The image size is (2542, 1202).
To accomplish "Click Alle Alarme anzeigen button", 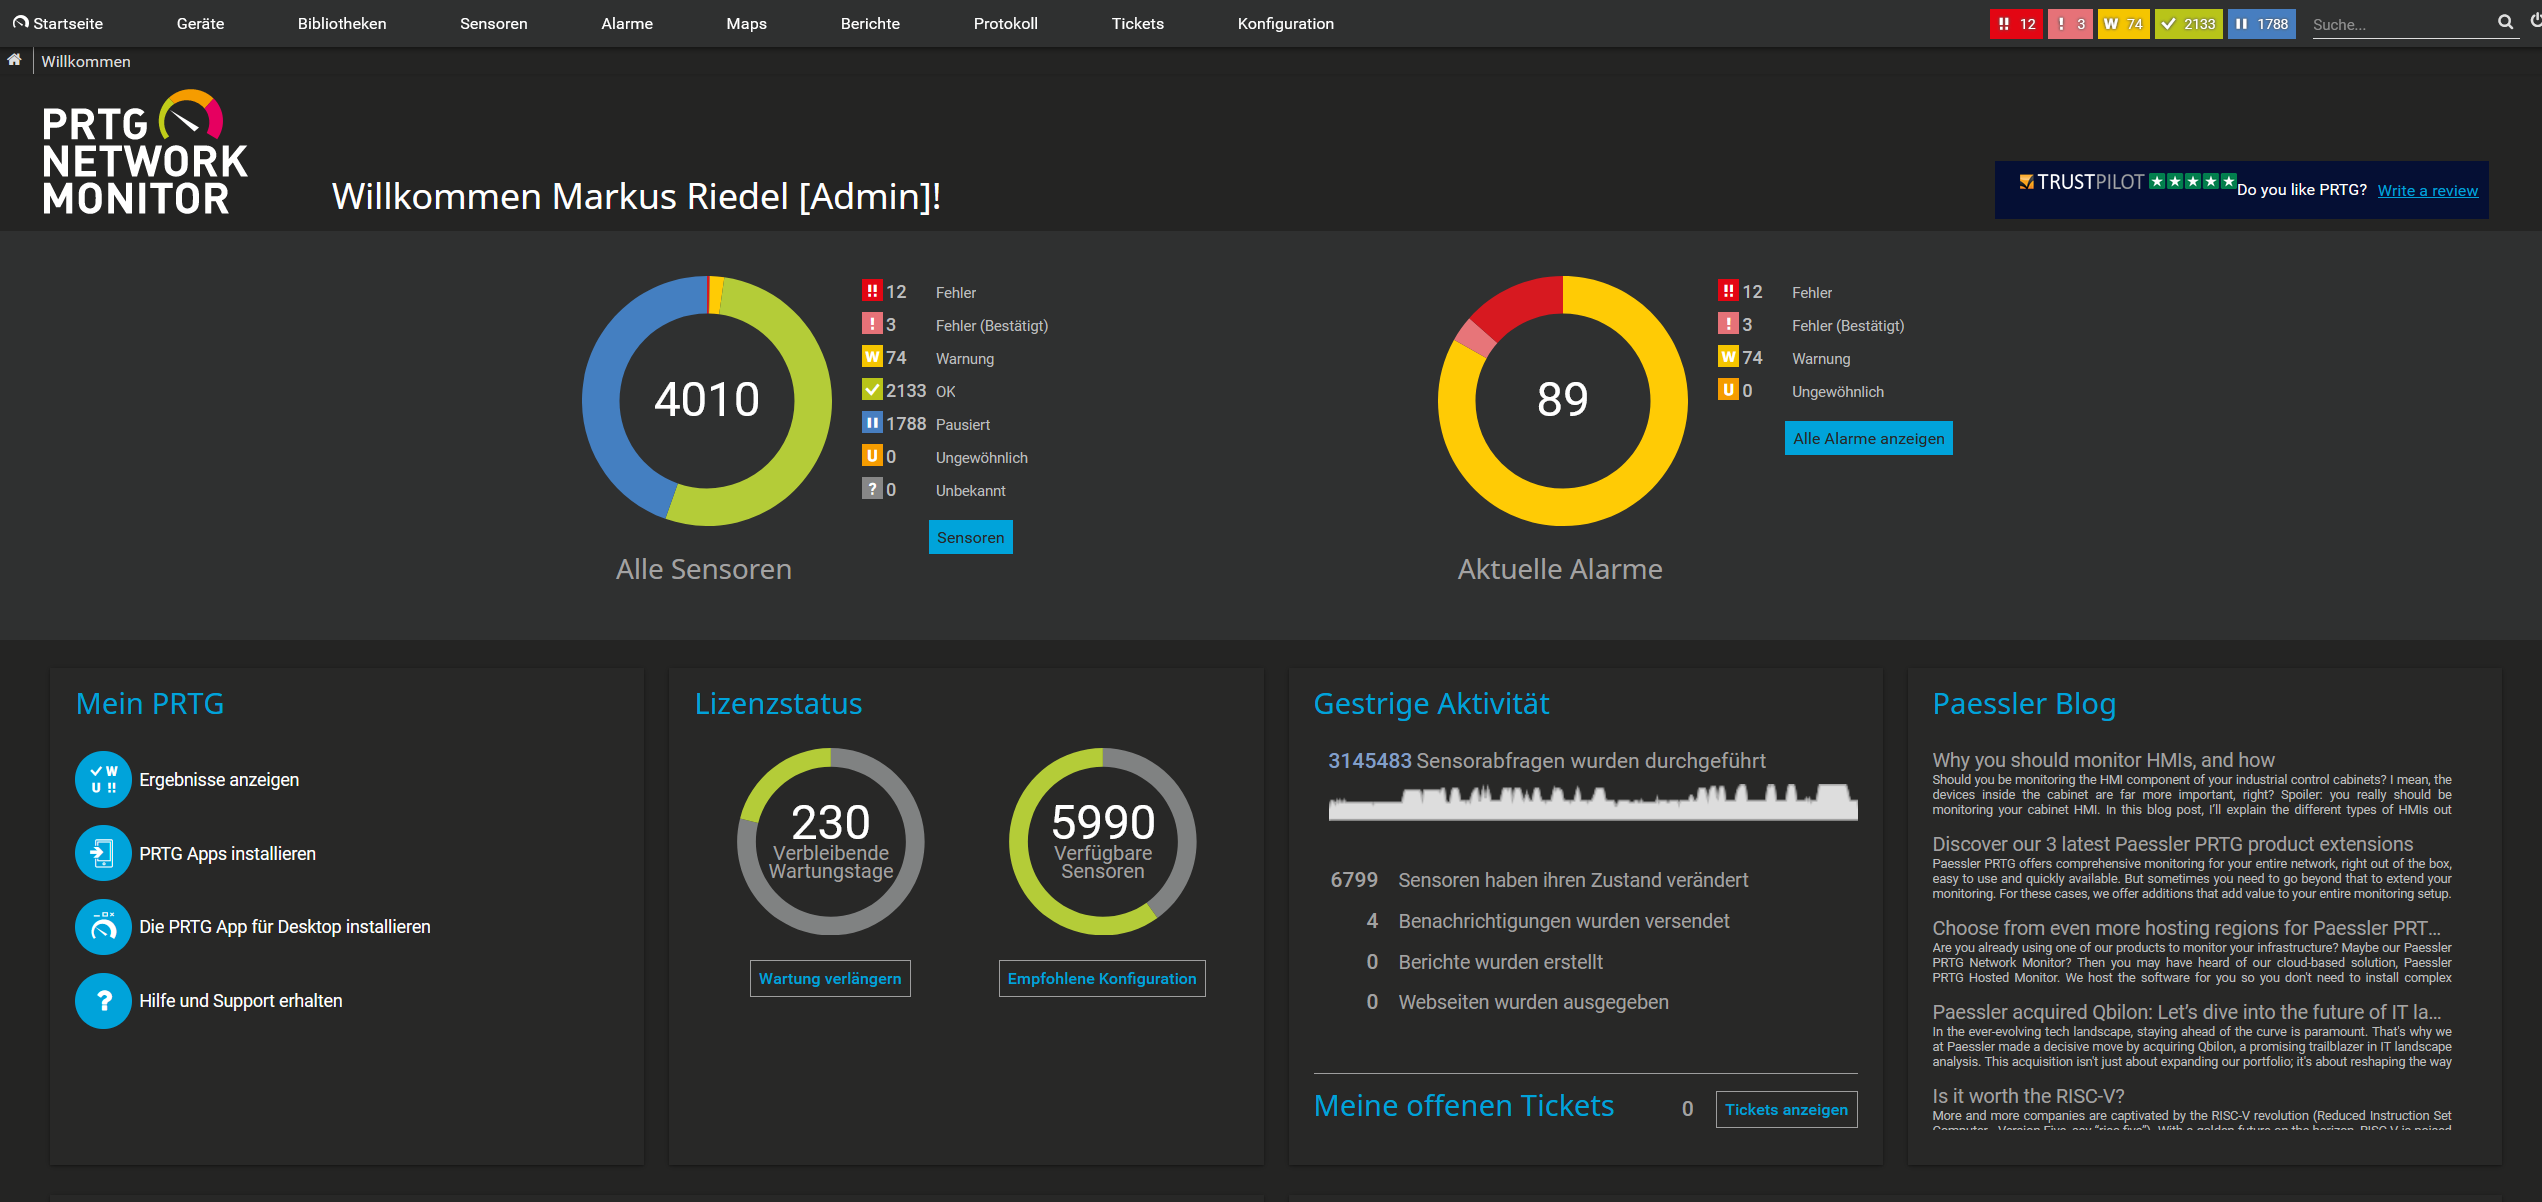I will (x=1868, y=438).
